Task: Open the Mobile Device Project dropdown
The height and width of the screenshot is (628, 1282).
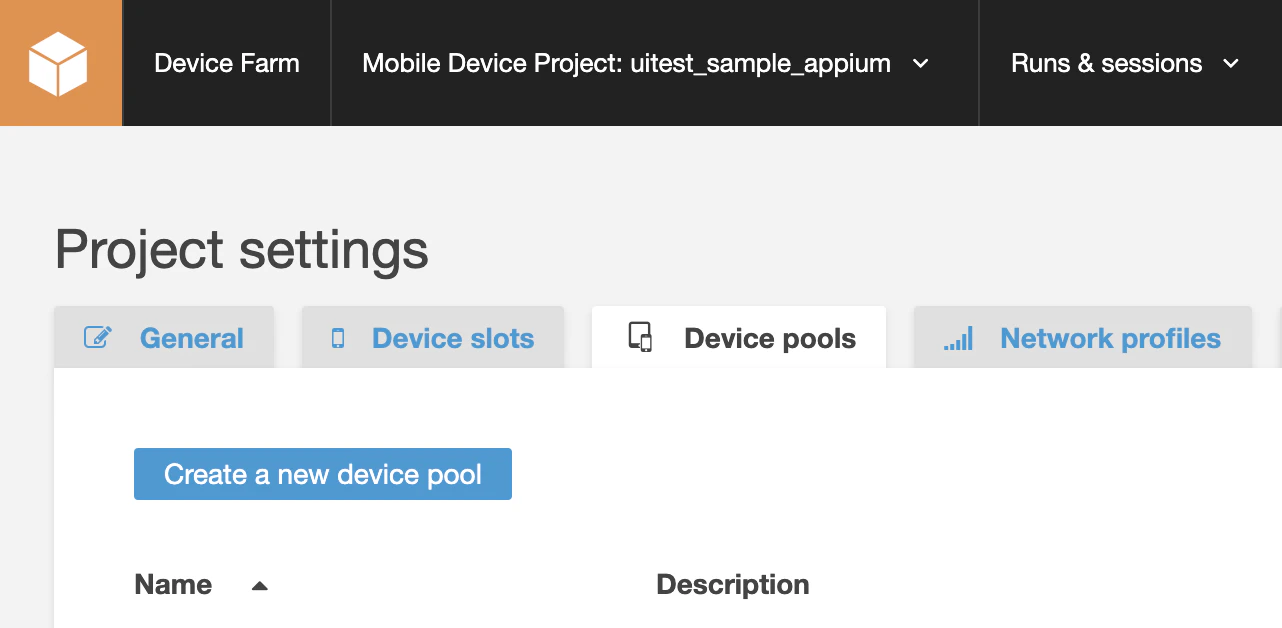Action: pyautogui.click(x=626, y=64)
